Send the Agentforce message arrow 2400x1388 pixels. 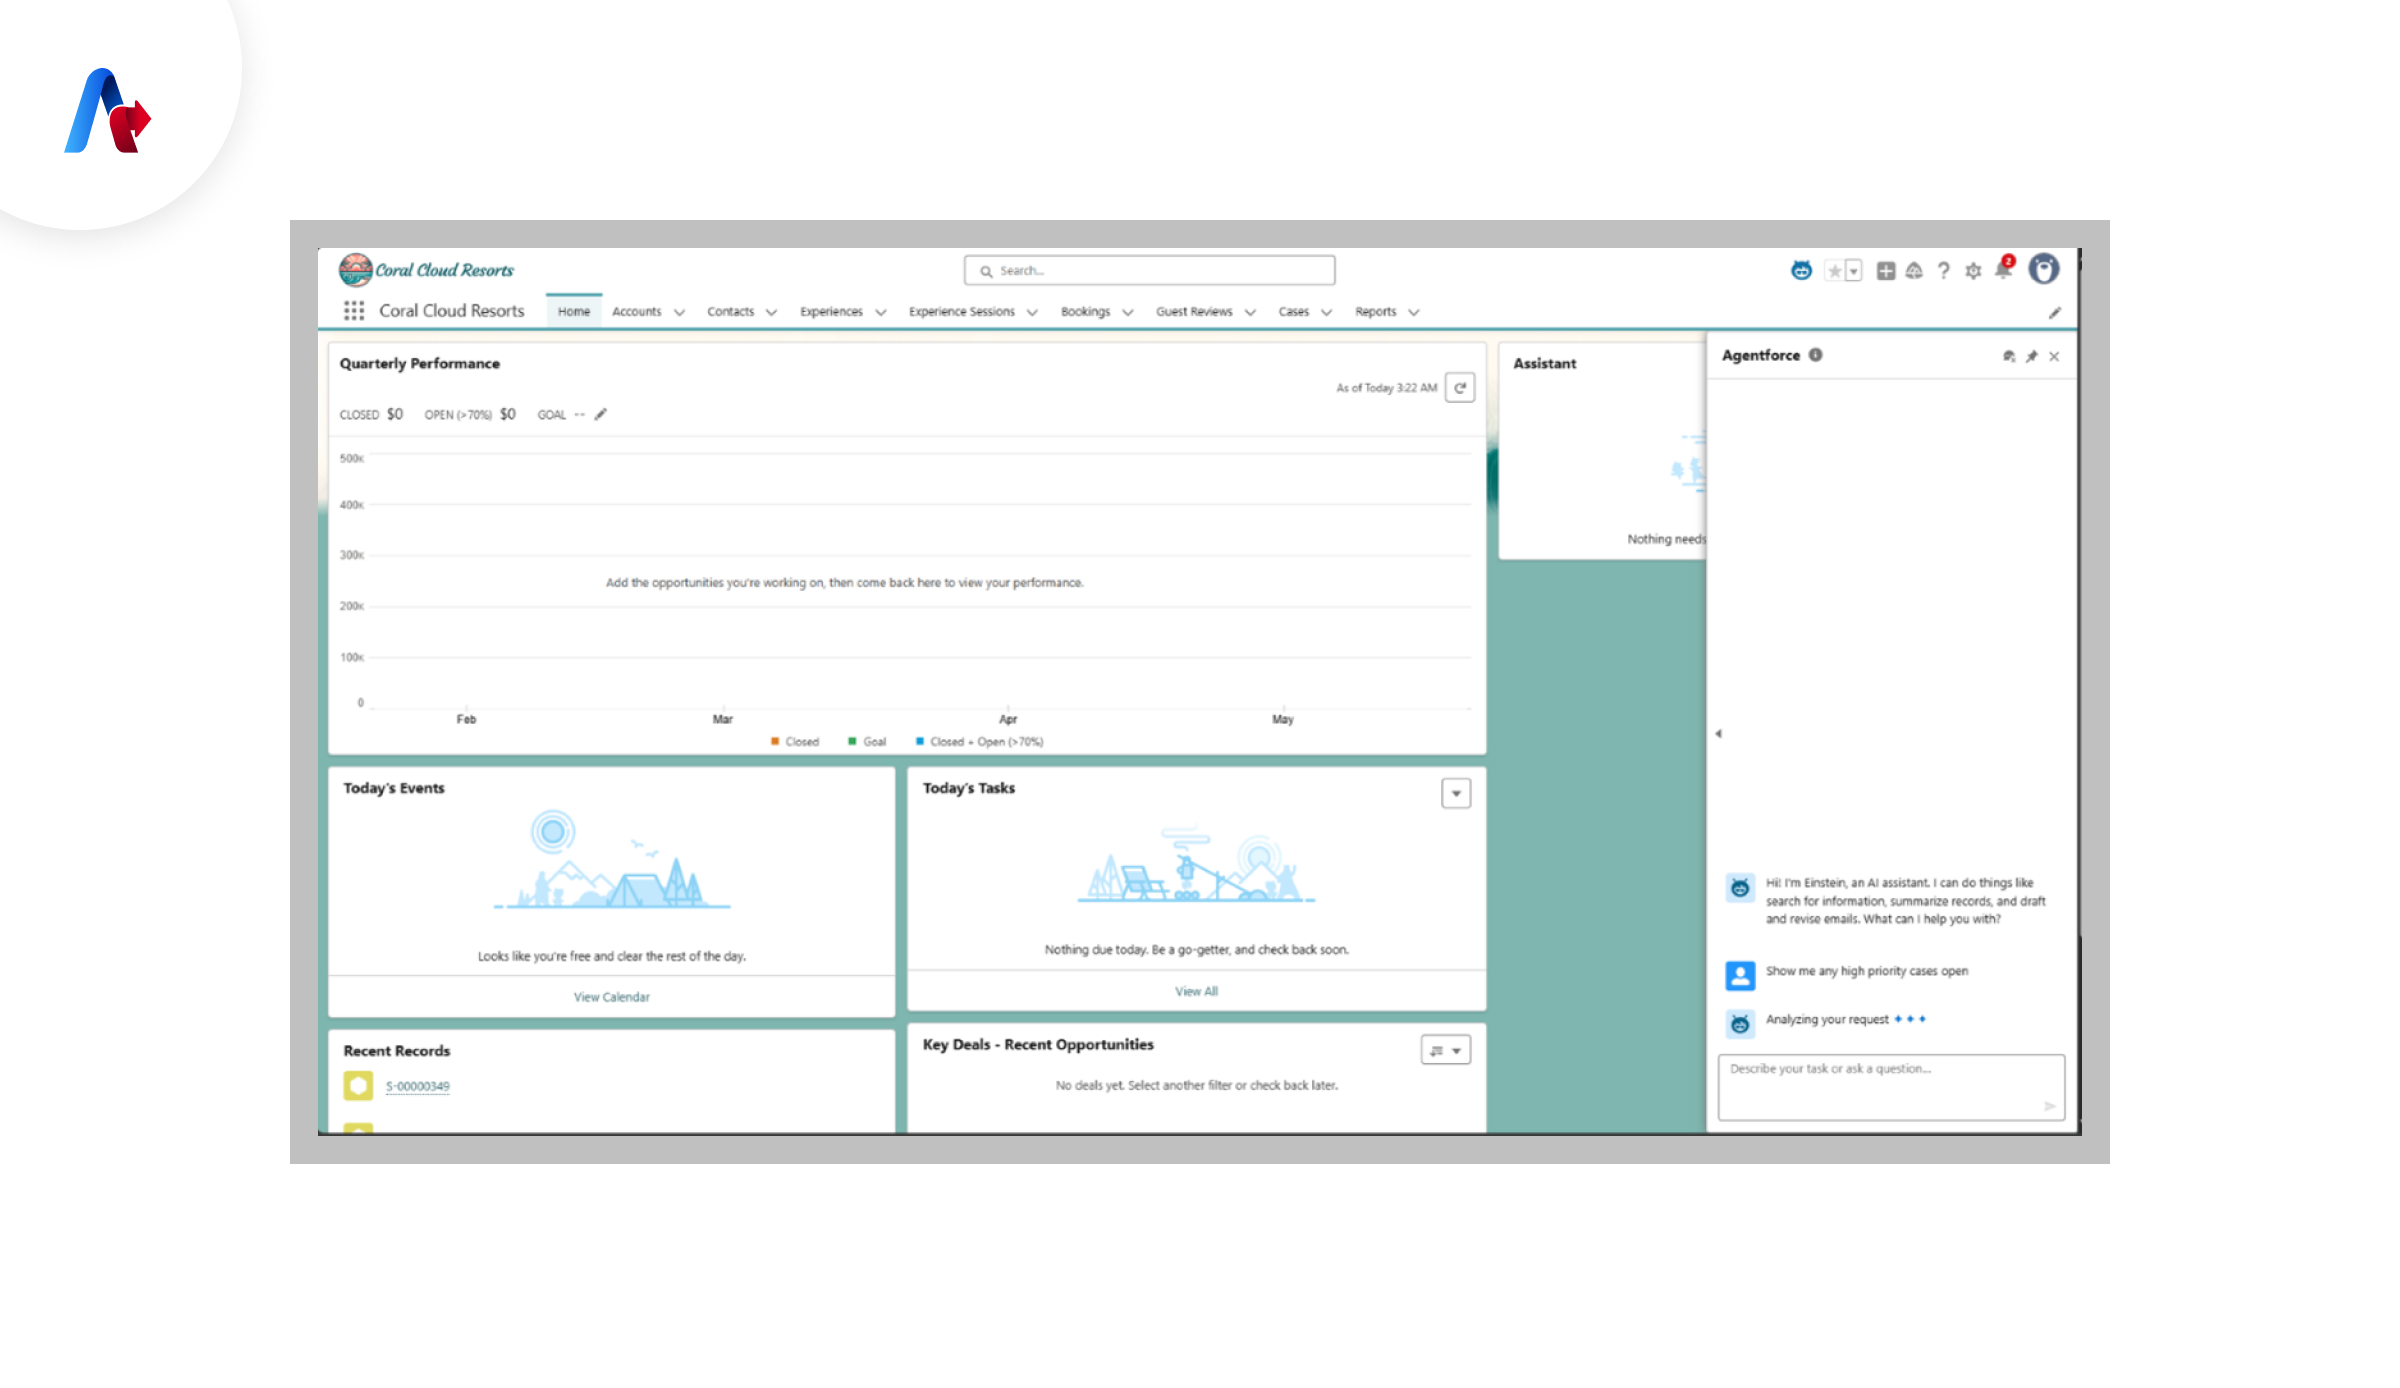[2049, 1106]
